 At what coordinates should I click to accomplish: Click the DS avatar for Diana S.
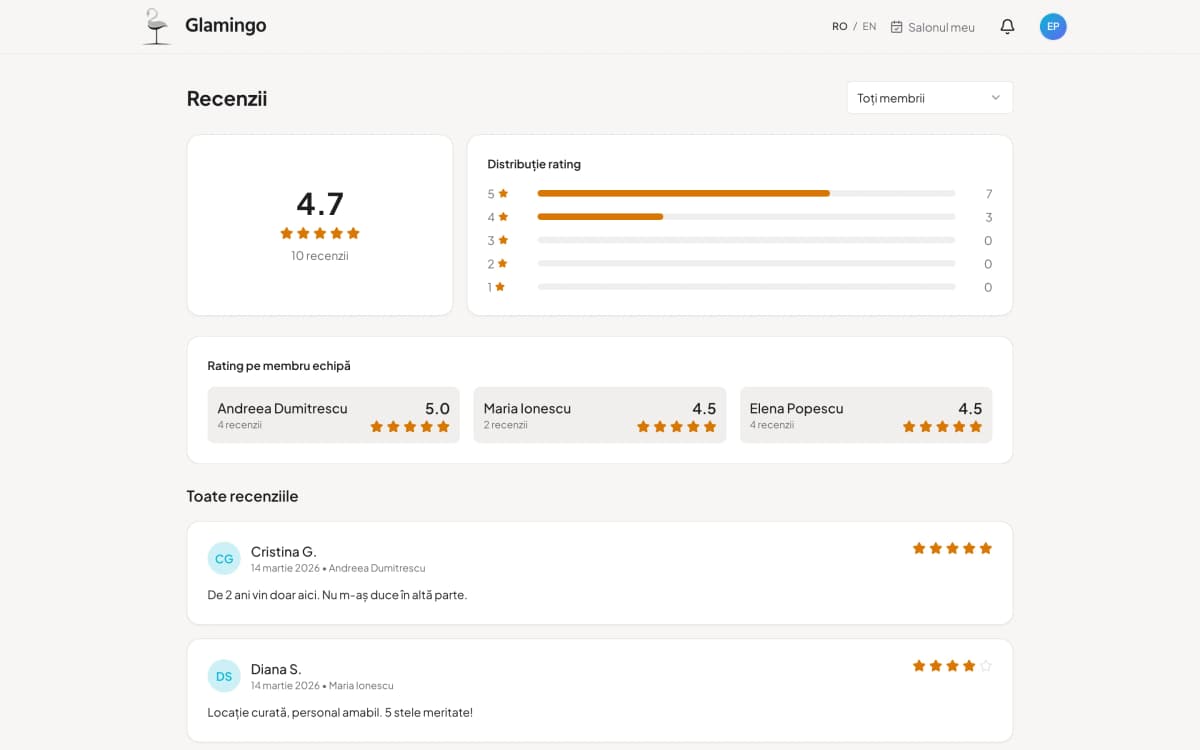pos(224,676)
